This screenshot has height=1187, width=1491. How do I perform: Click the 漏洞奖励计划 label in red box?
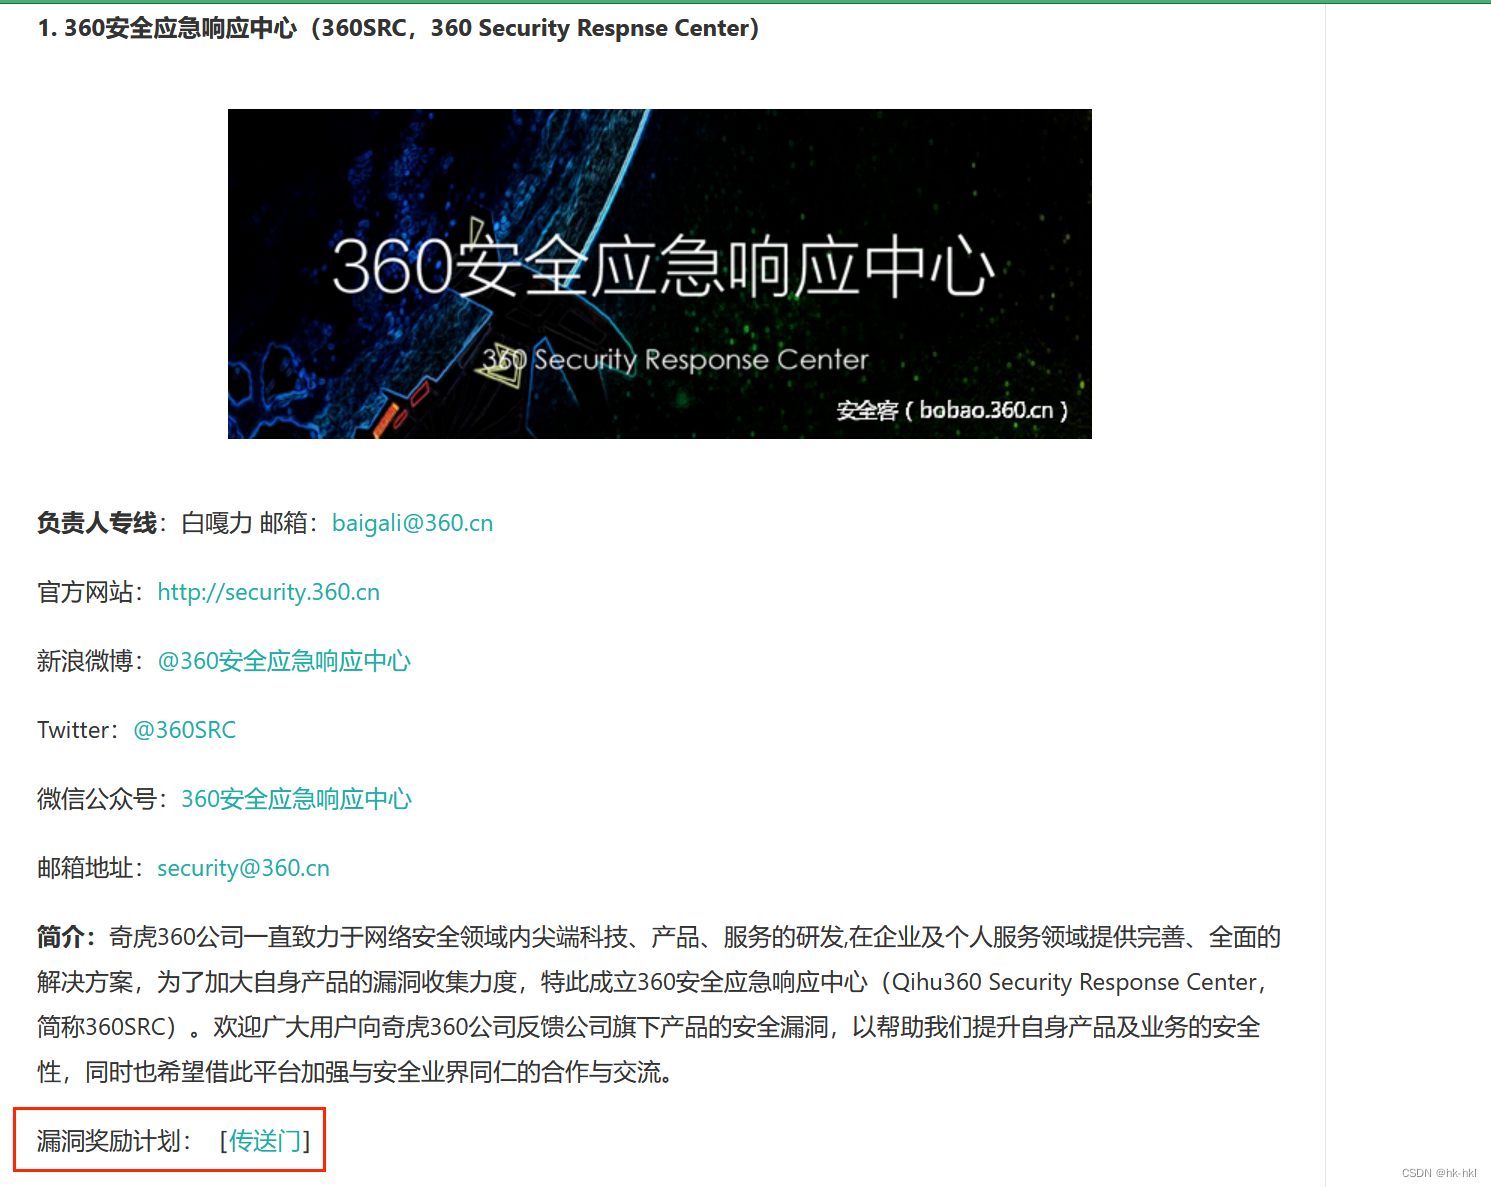click(112, 1140)
